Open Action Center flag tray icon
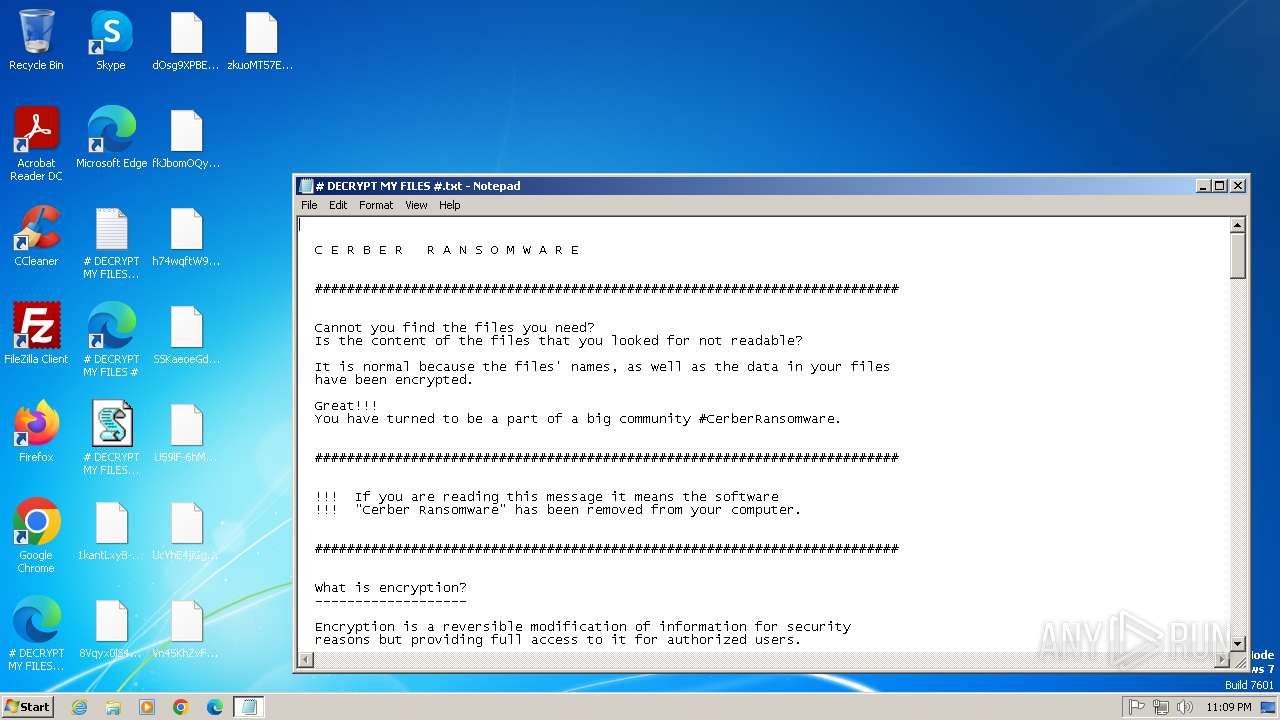Viewport: 1280px width, 720px height. pyautogui.click(x=1137, y=707)
